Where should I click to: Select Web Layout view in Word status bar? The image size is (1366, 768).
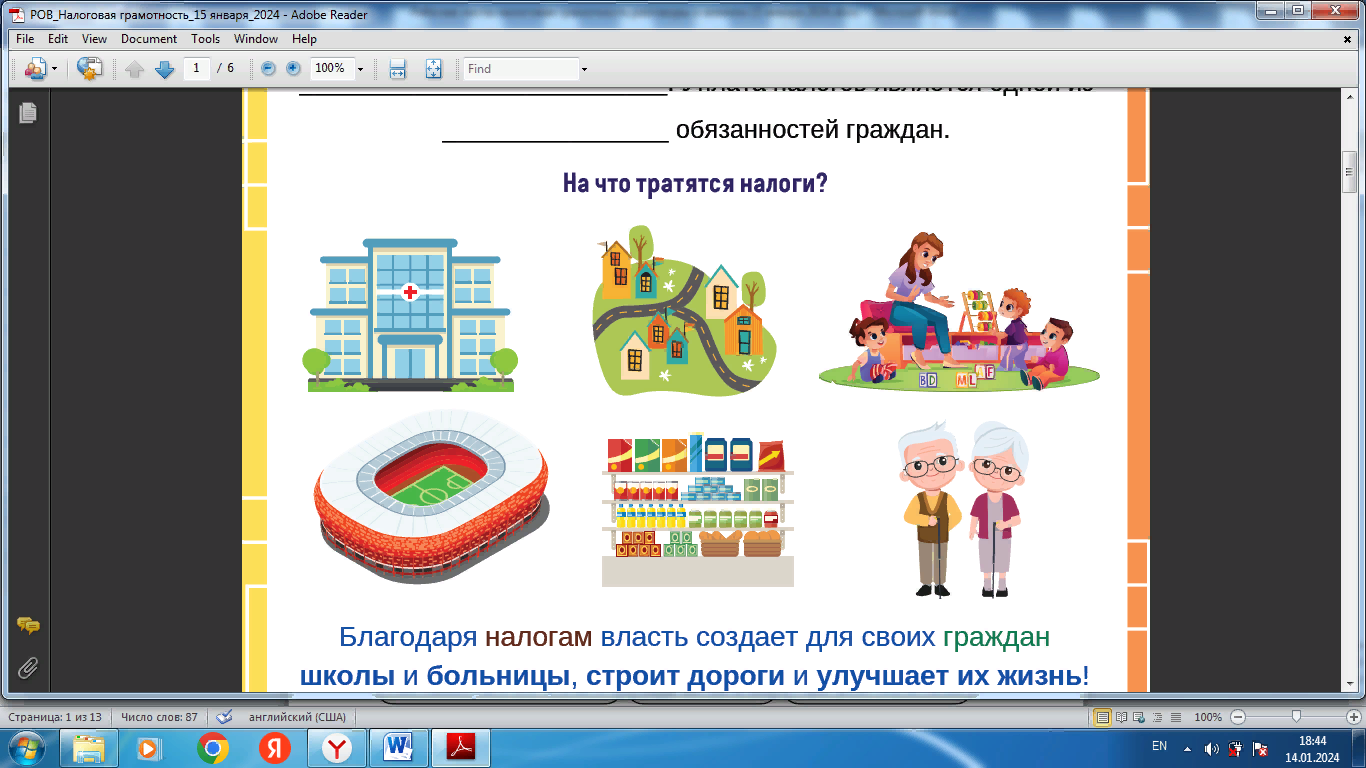[1138, 717]
